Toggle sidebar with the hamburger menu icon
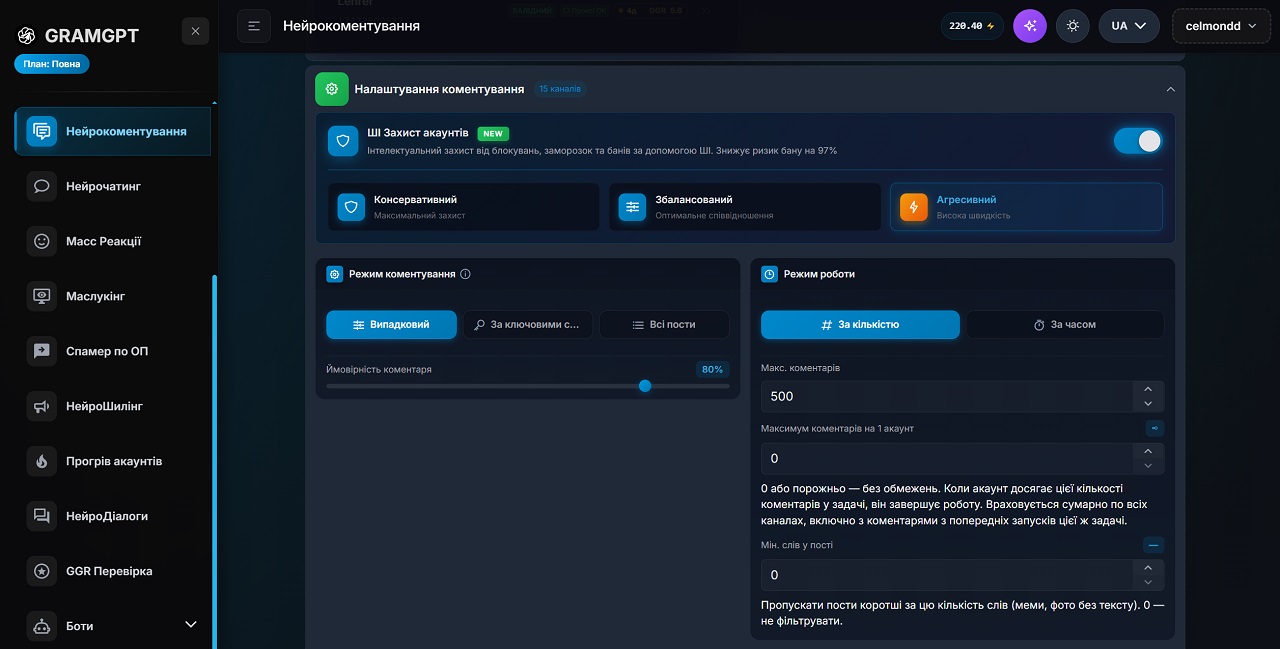The width and height of the screenshot is (1280, 649). pos(254,26)
